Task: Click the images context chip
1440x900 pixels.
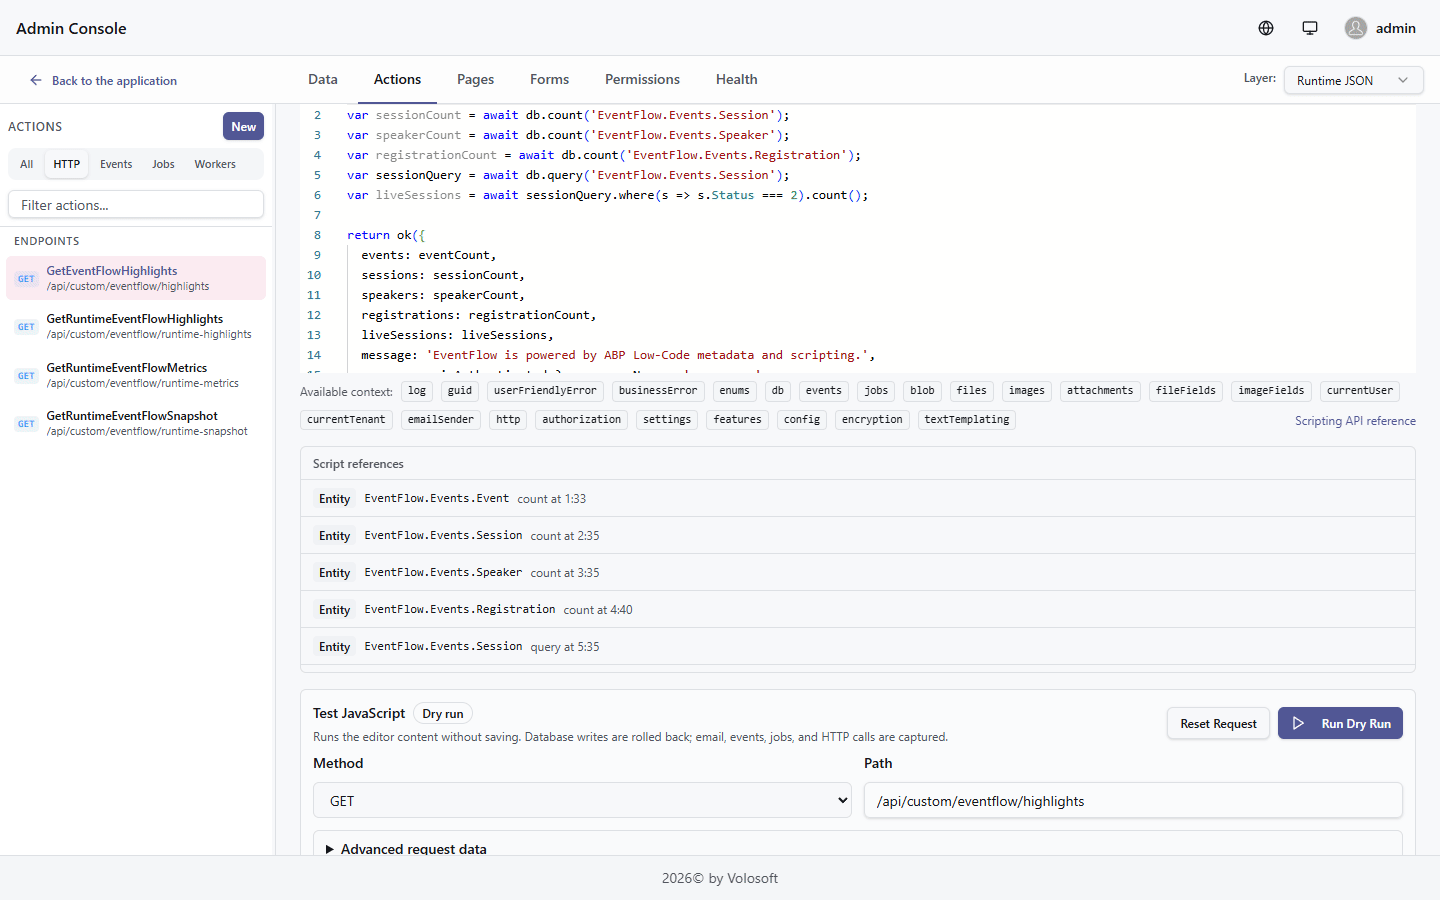Action: point(1026,391)
